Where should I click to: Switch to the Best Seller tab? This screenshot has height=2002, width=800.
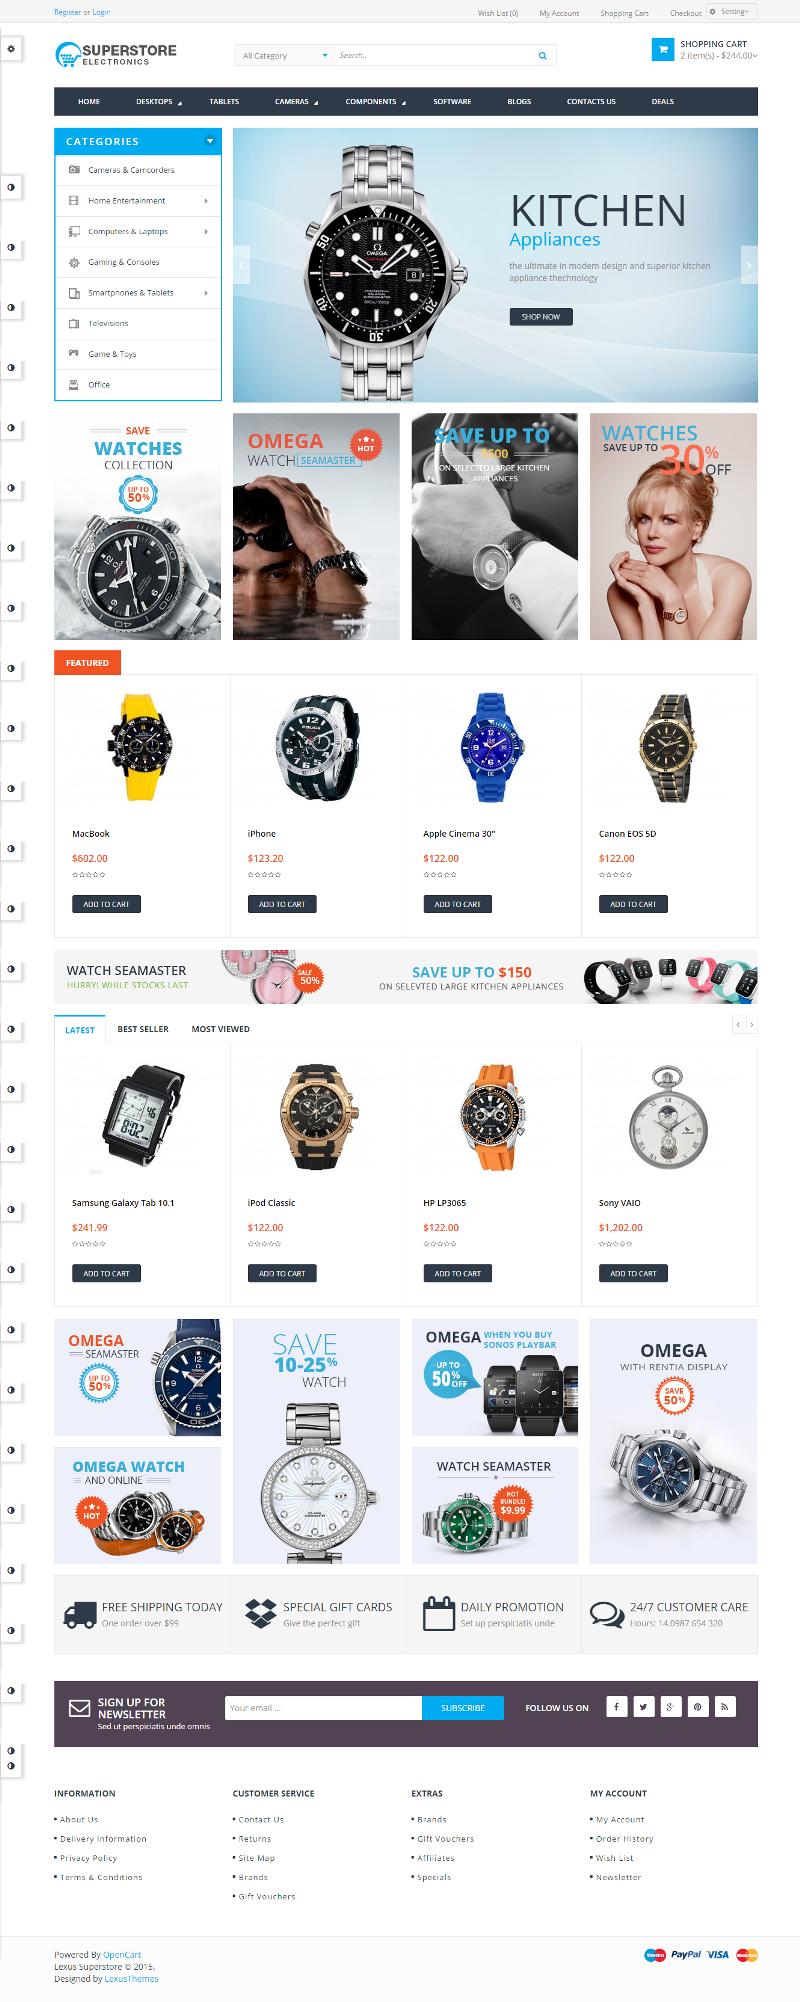point(143,1029)
